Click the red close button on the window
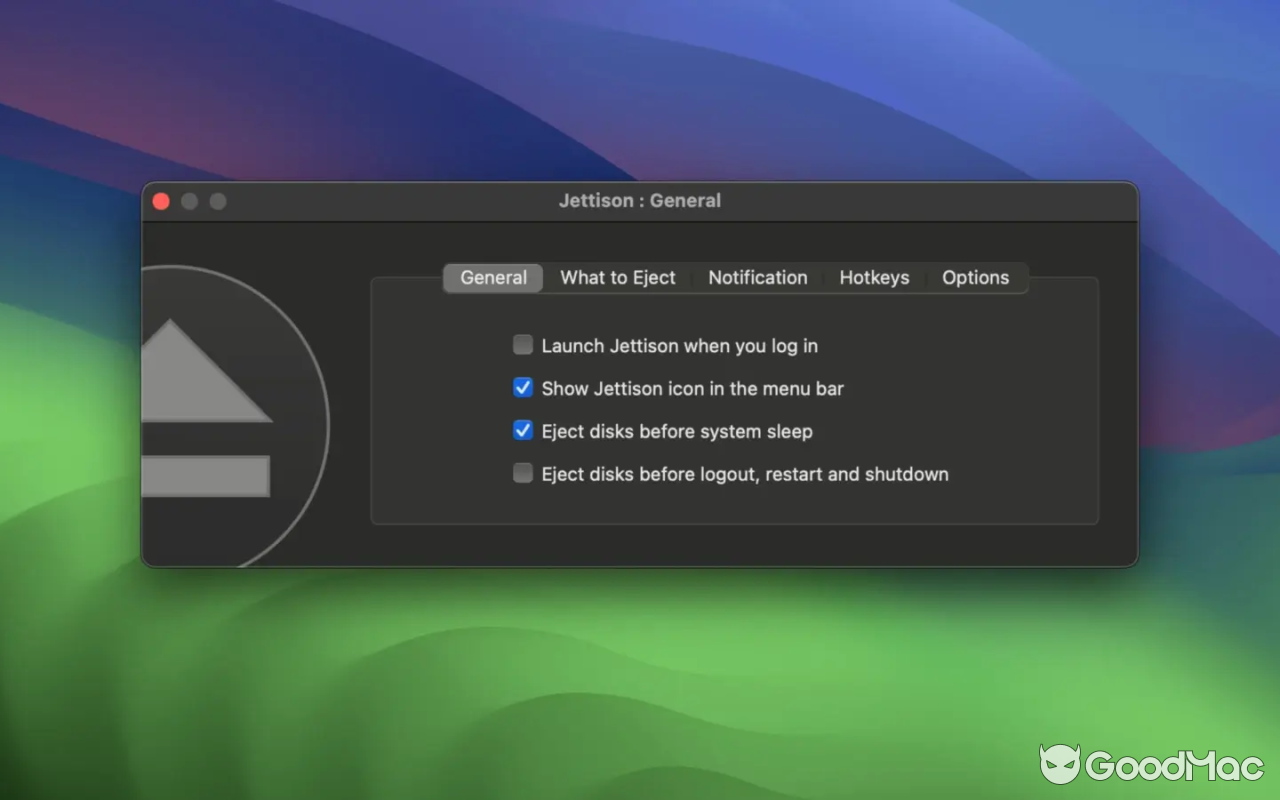 161,200
